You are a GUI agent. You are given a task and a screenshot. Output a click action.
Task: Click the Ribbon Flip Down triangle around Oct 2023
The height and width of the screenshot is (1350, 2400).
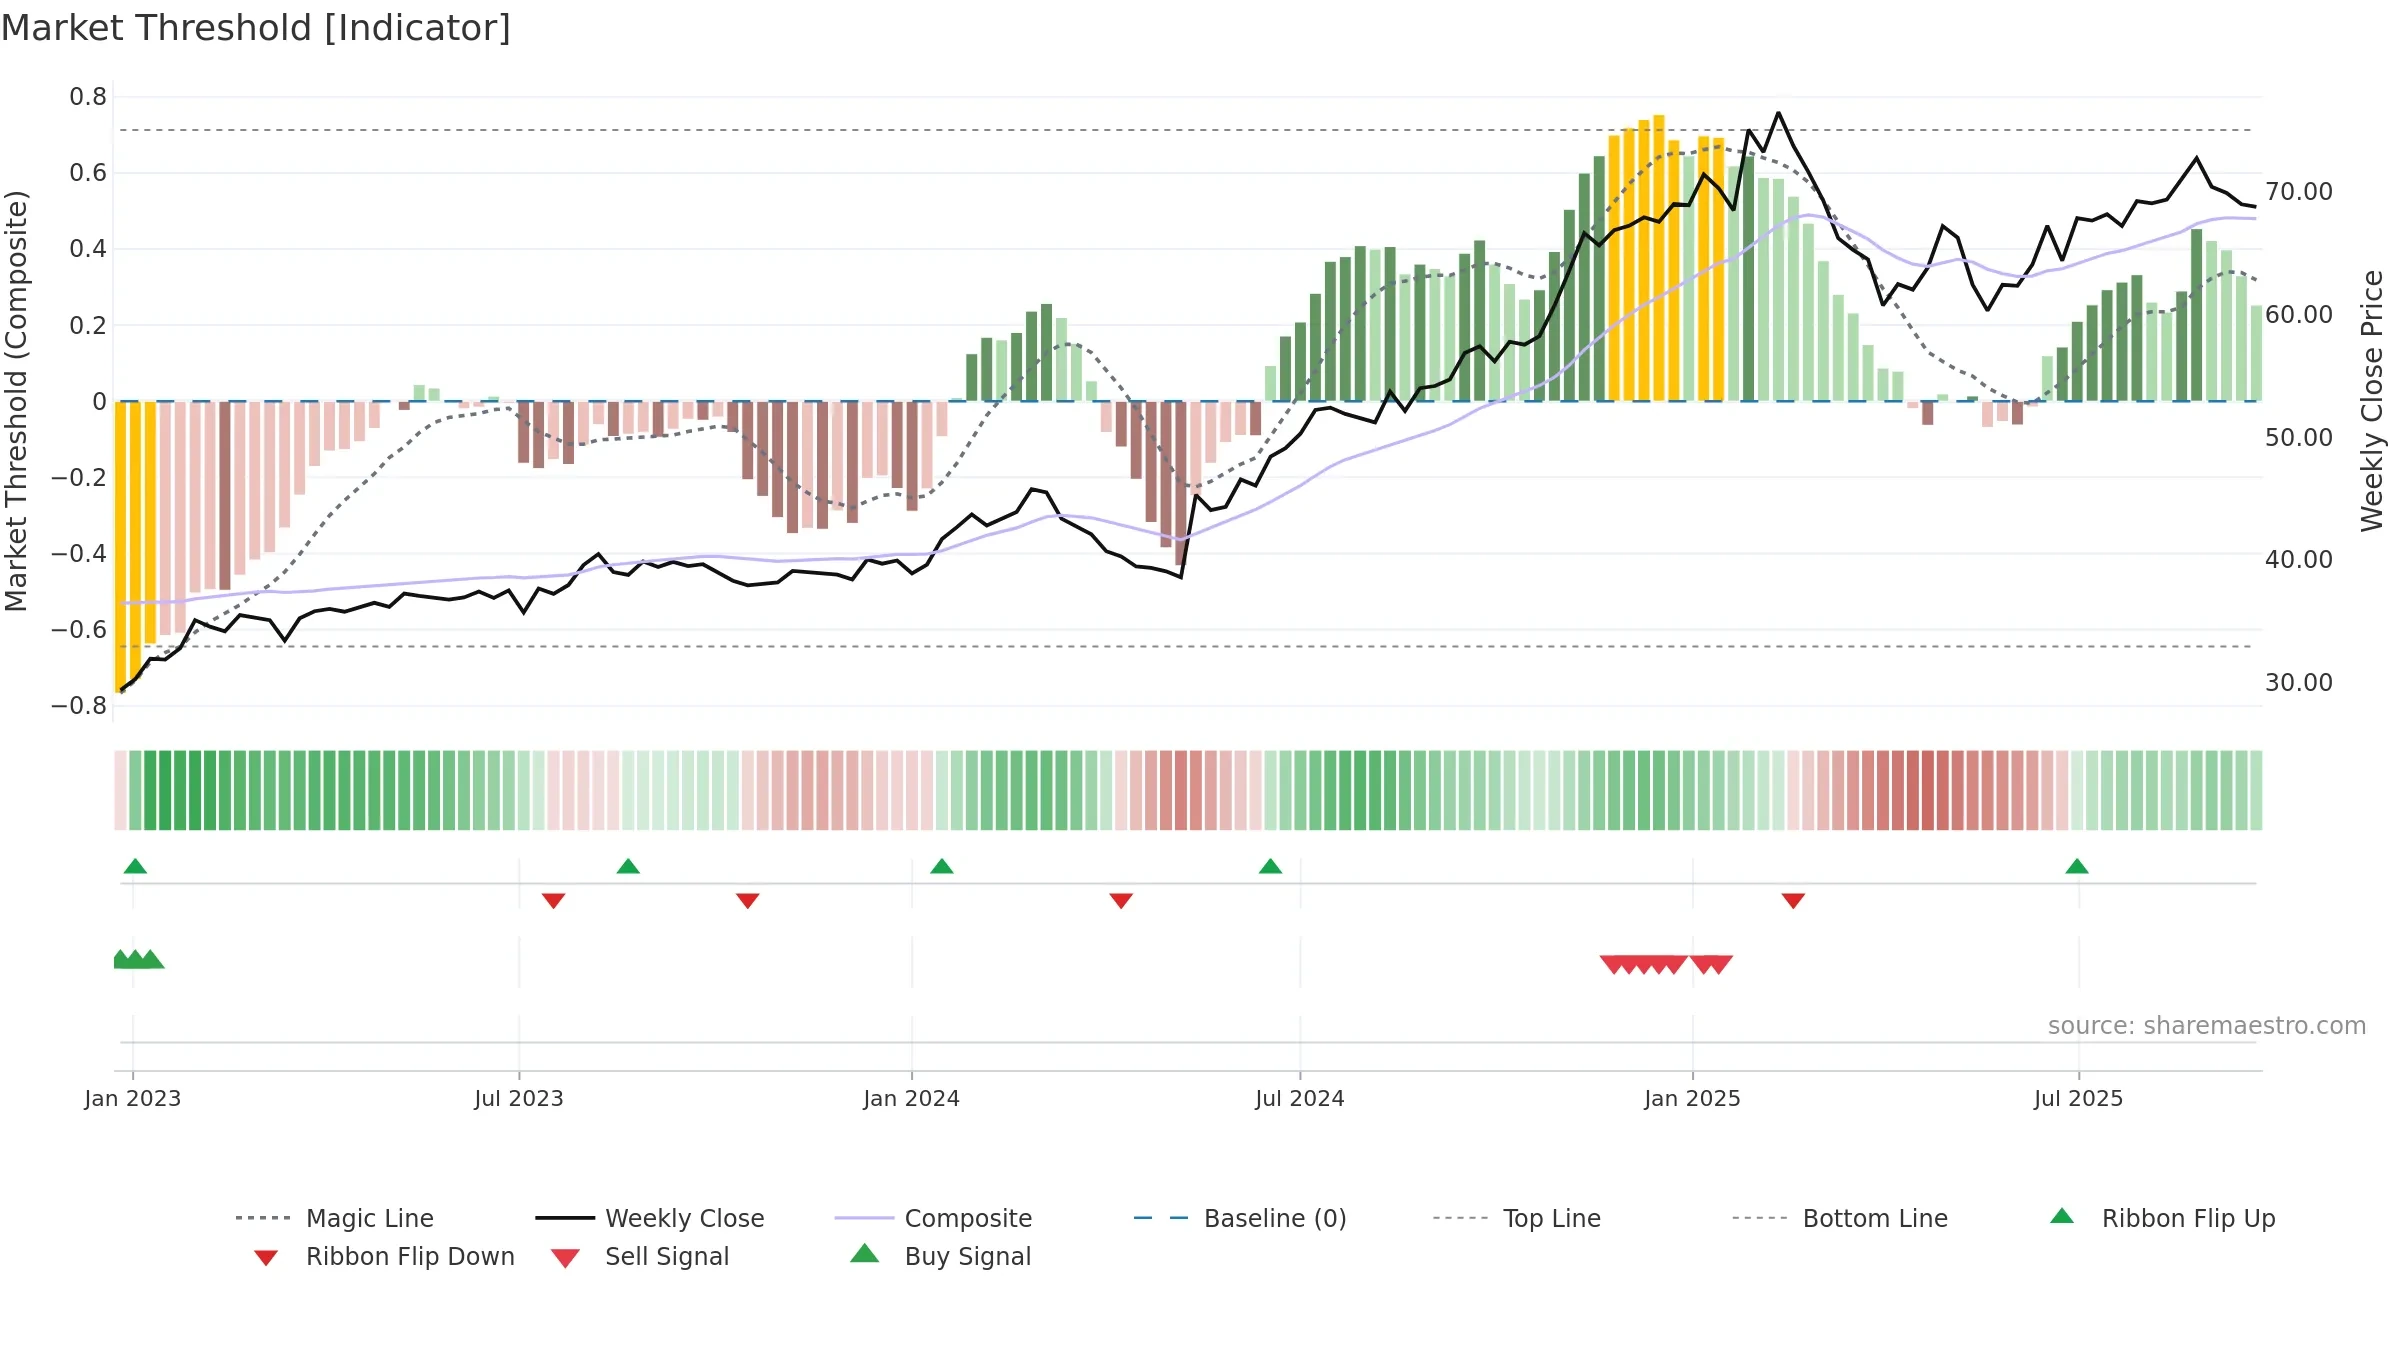(747, 901)
